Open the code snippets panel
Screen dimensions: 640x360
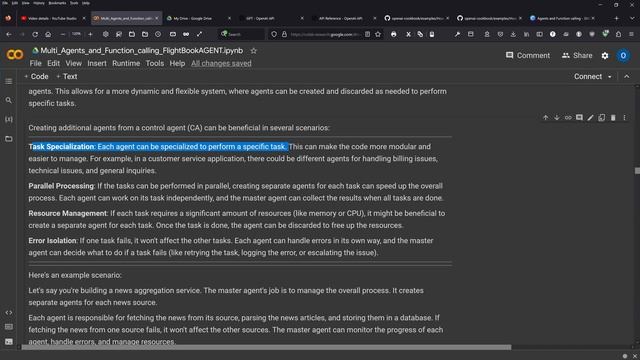[9, 313]
